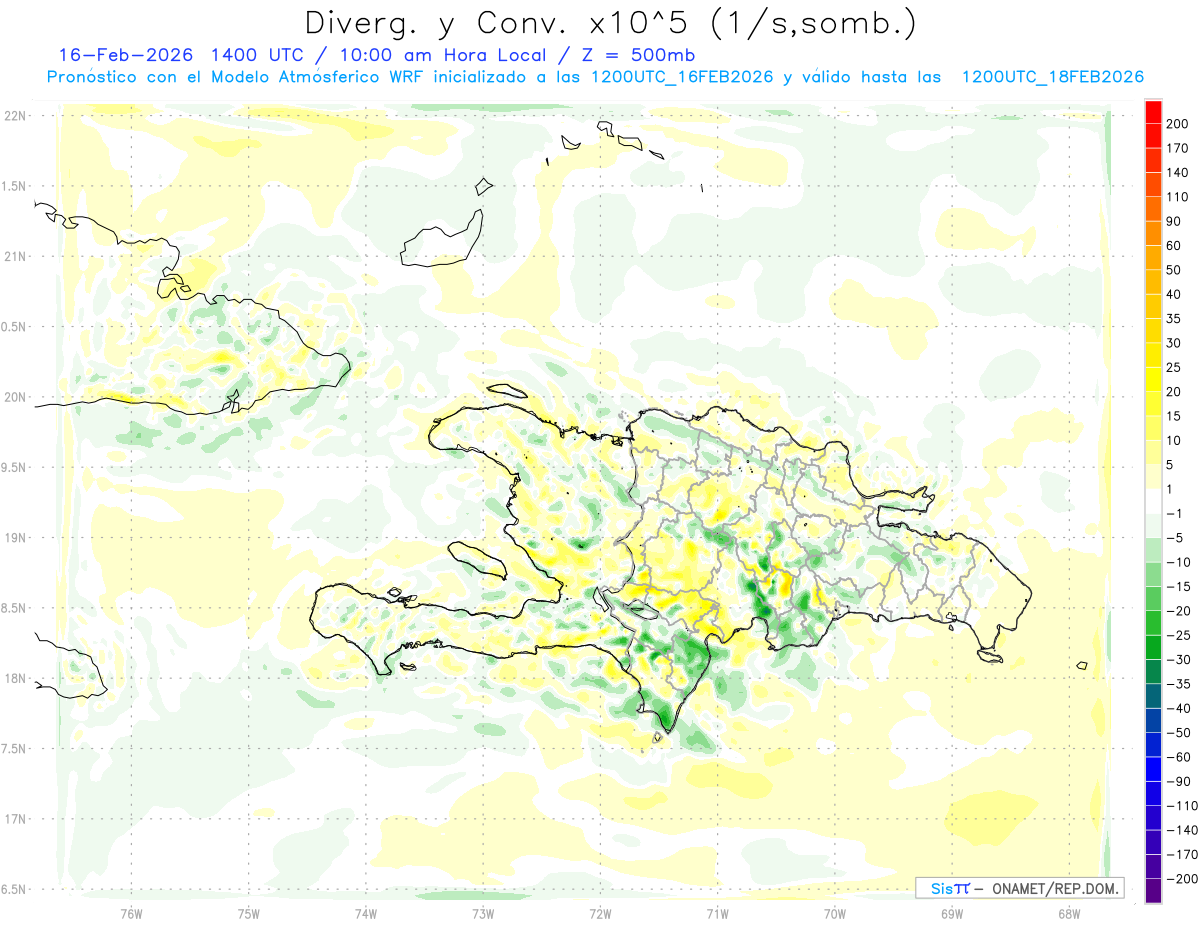The height and width of the screenshot is (927, 1200).
Task: Click the '0.5N' latitude label
Action: point(13,327)
